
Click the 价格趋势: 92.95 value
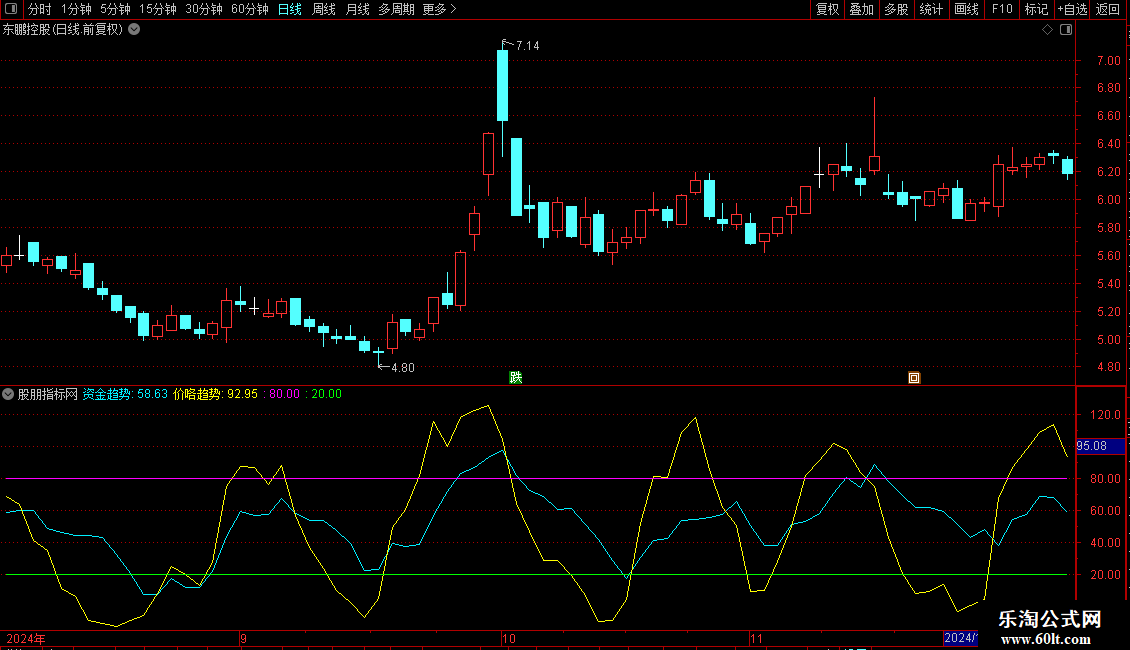tap(215, 394)
